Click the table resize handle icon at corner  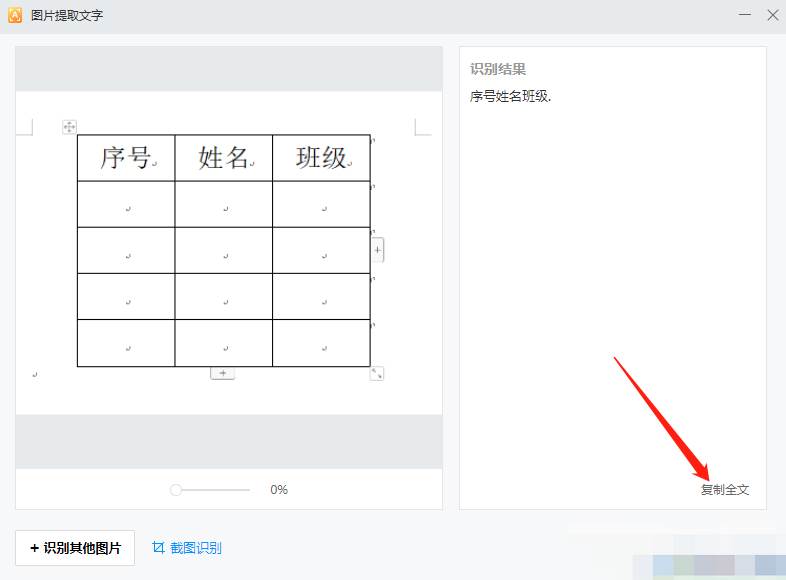377,373
